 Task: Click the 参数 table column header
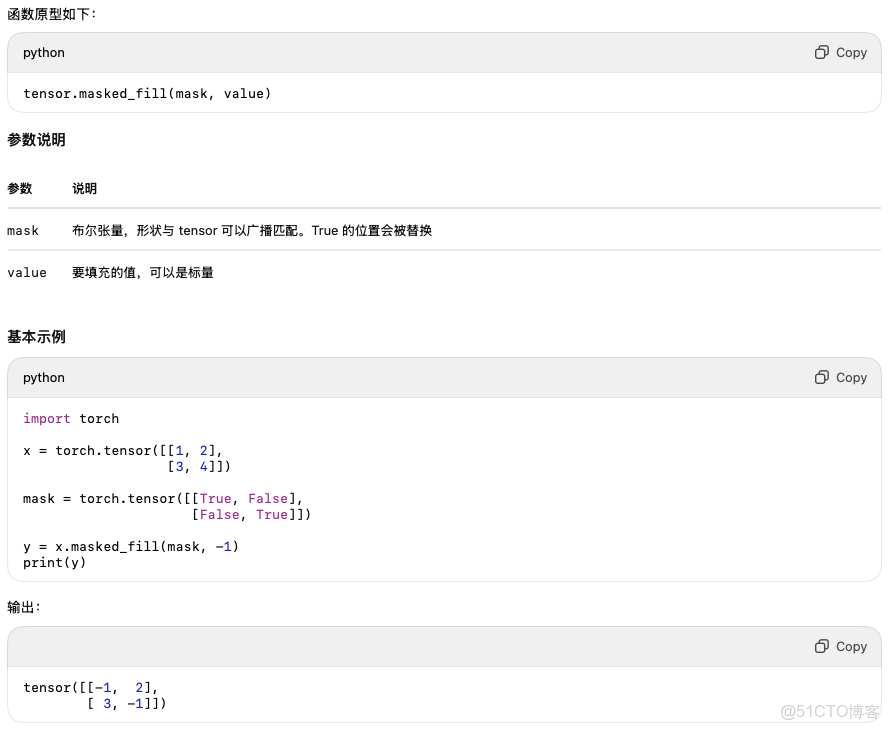tap(20, 188)
